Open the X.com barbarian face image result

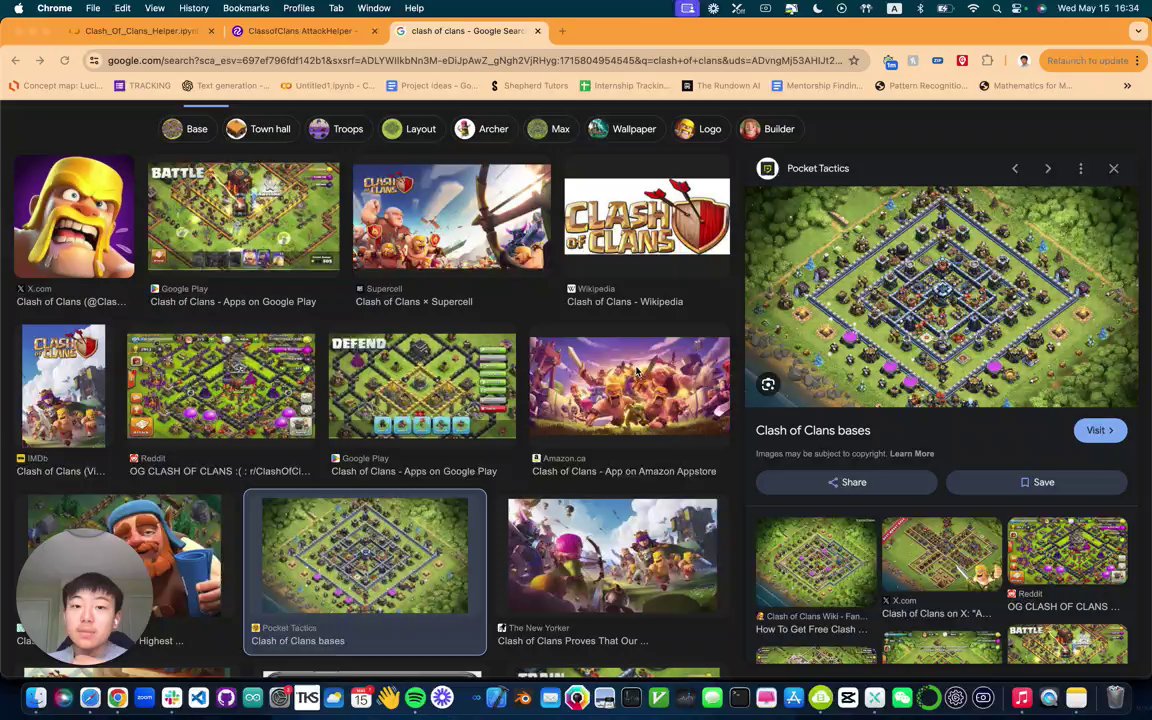(74, 216)
